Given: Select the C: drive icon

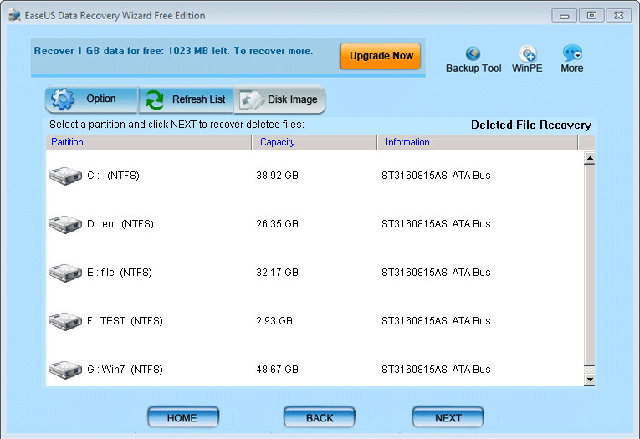Looking at the screenshot, I should point(65,175).
